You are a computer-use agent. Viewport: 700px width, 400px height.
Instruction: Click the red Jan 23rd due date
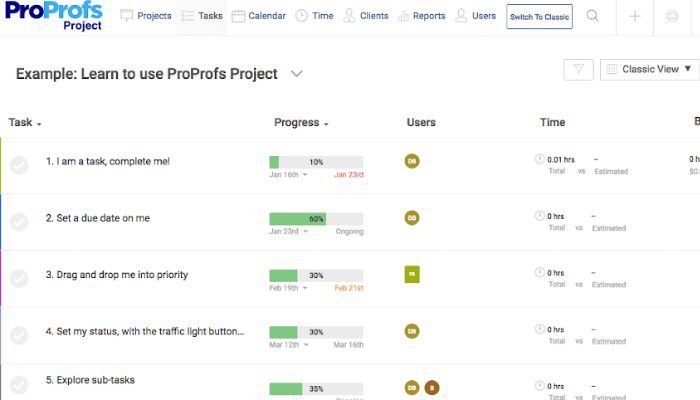click(x=349, y=175)
